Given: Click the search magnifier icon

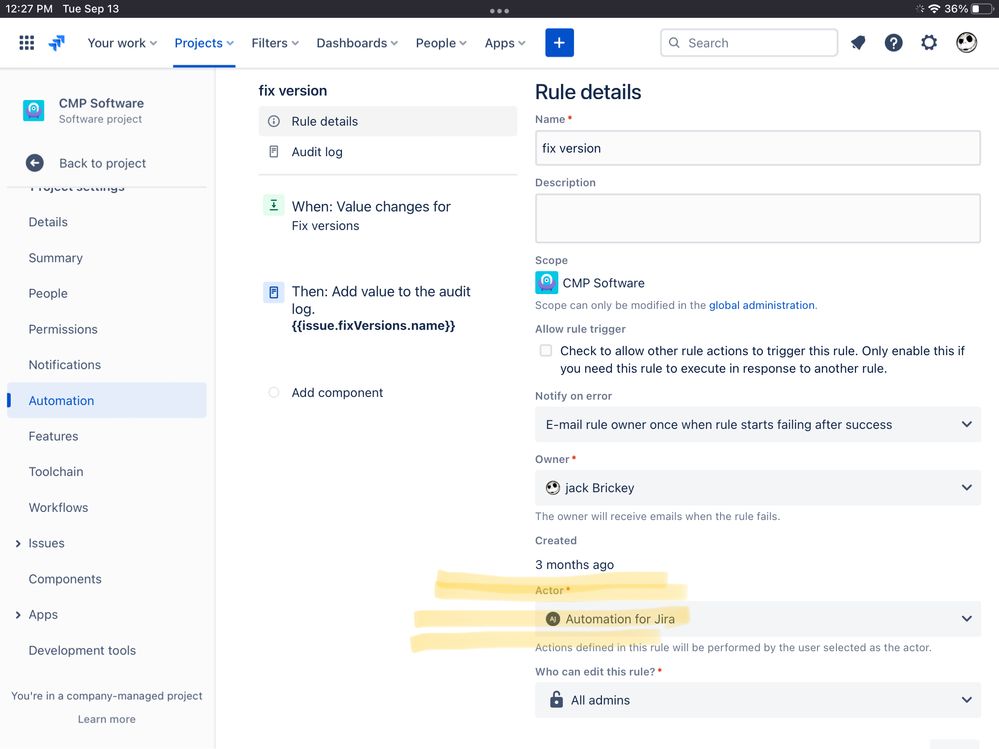Looking at the screenshot, I should 674,43.
